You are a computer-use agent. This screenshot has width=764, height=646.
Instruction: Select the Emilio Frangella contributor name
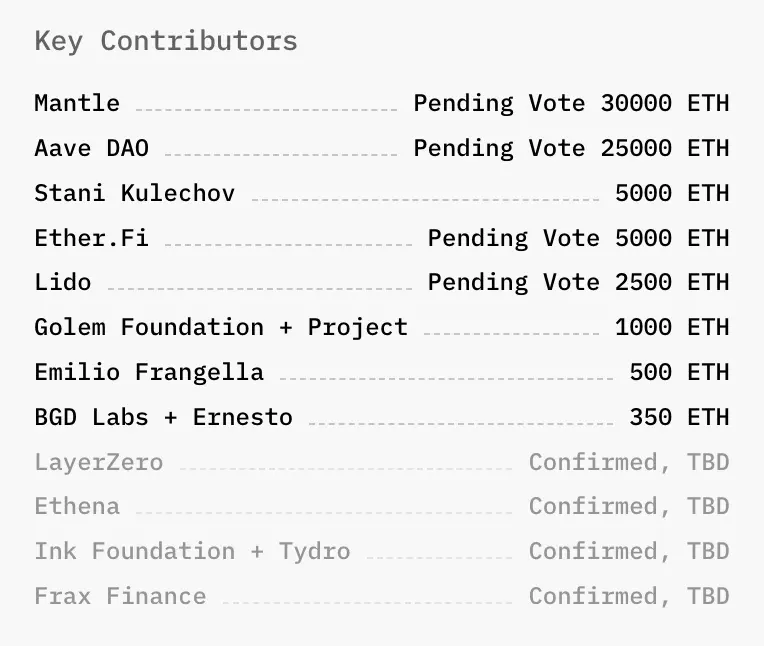(x=149, y=372)
